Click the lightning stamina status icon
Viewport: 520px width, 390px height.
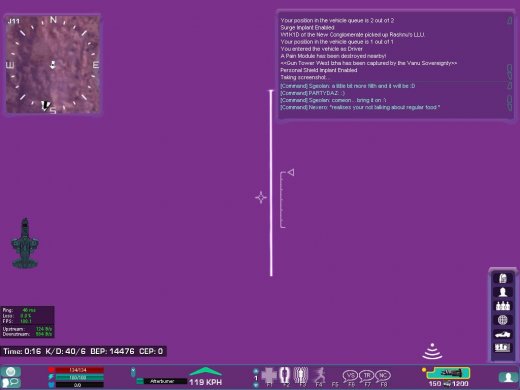pyautogui.click(x=51, y=377)
